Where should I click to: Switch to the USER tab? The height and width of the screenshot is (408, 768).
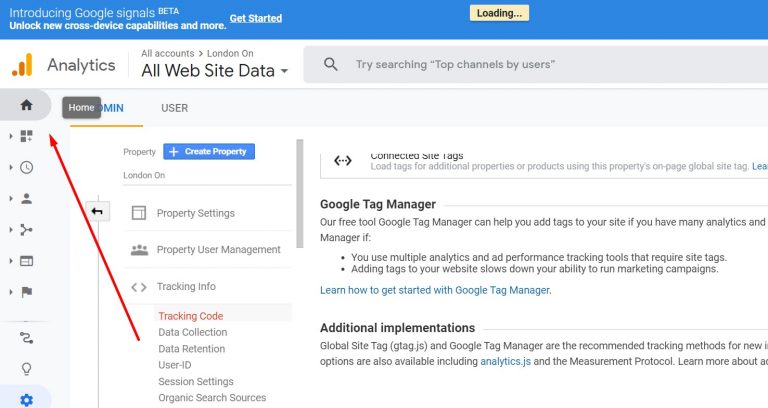point(174,108)
